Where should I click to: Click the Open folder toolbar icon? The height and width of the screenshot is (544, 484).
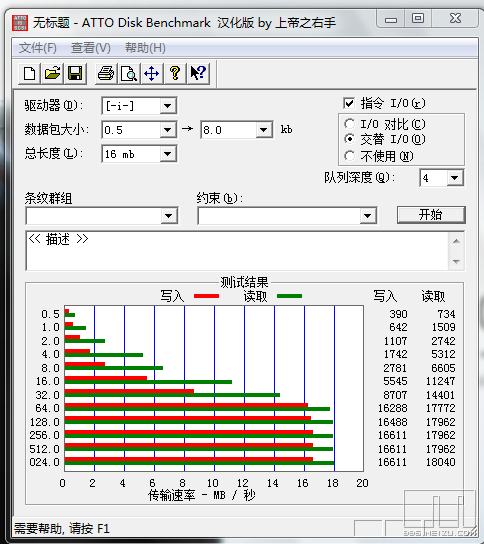tap(52, 74)
